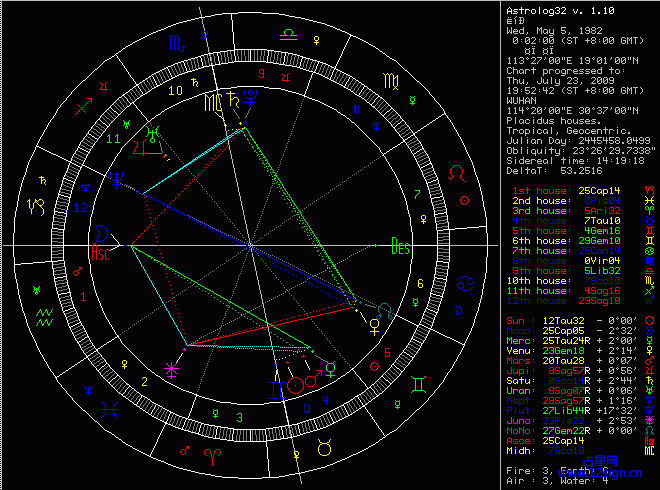
Task: Click the red Asc label on the chart
Action: (101, 253)
